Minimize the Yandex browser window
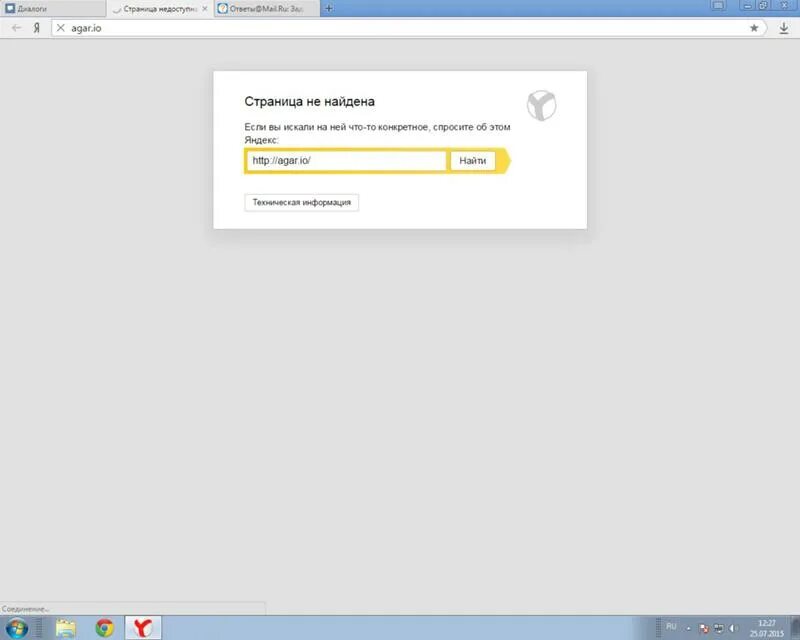This screenshot has height=640, width=800. pyautogui.click(x=747, y=6)
